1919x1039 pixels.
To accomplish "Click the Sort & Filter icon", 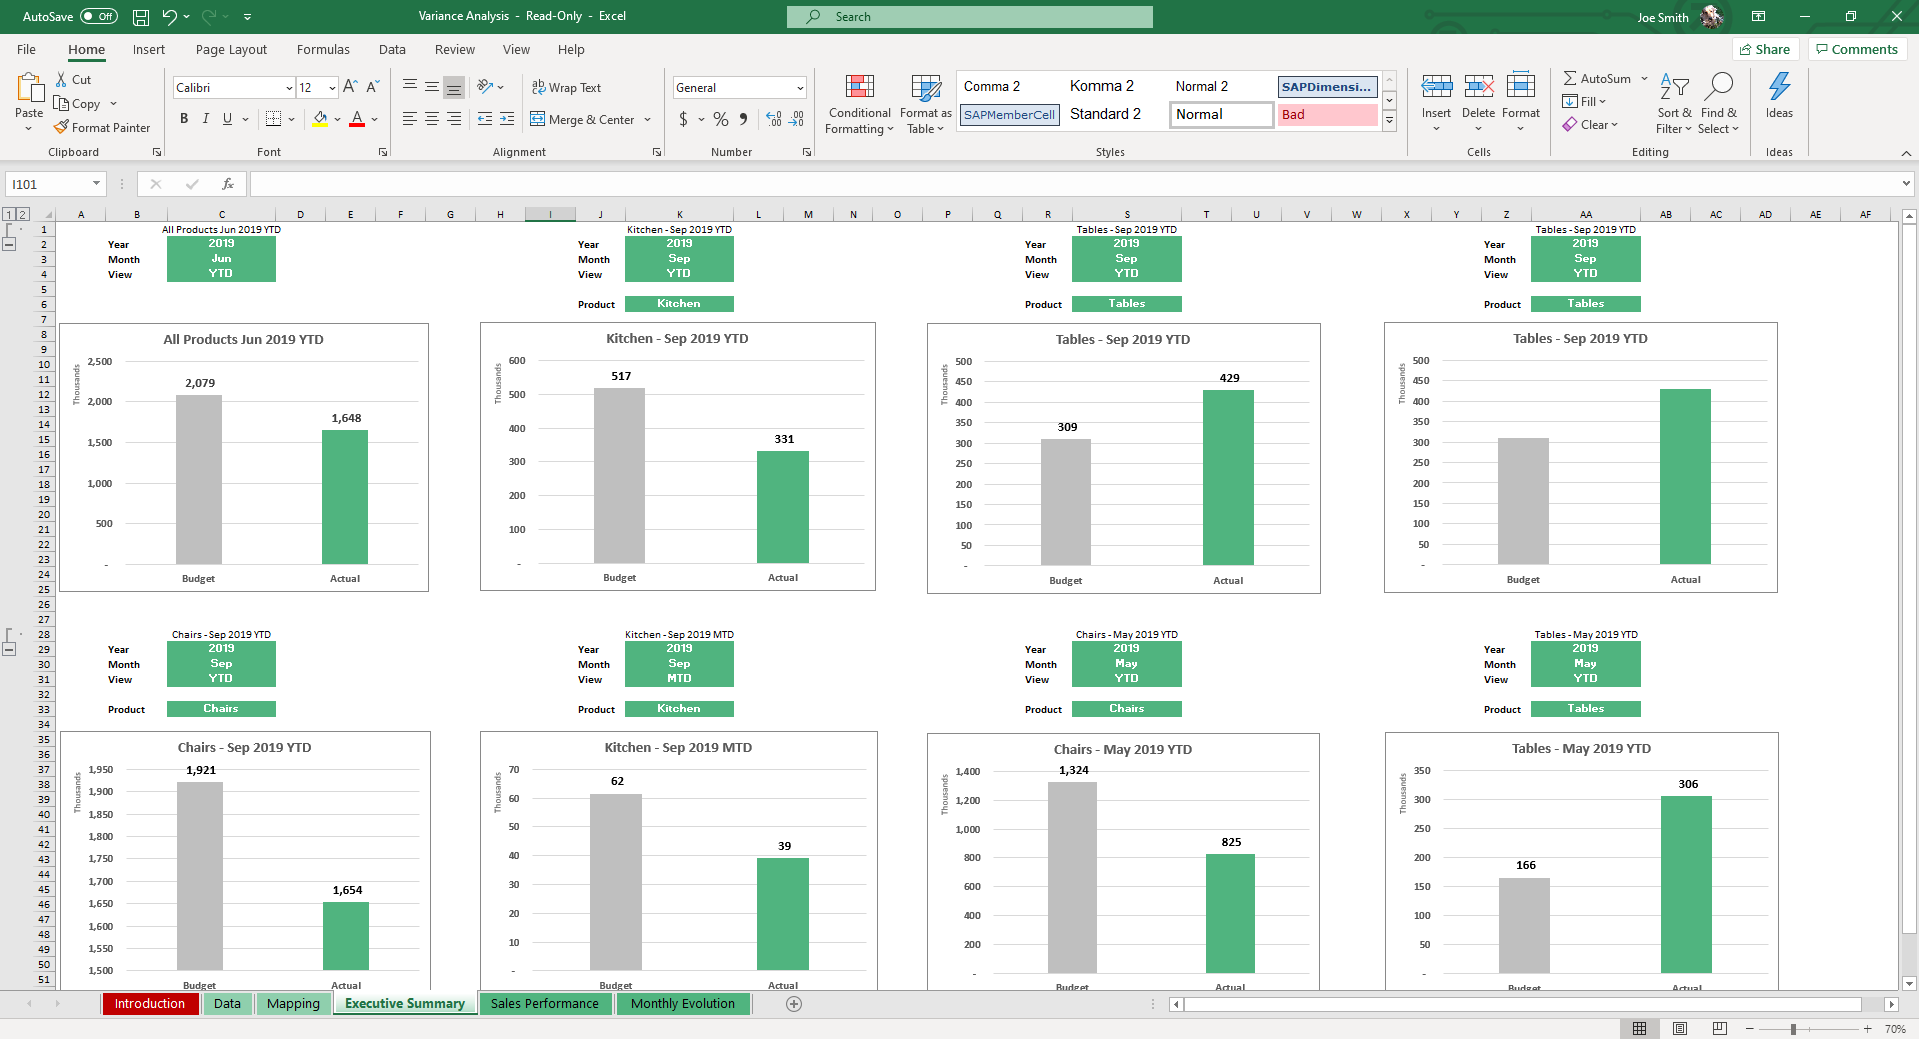I will 1674,87.
